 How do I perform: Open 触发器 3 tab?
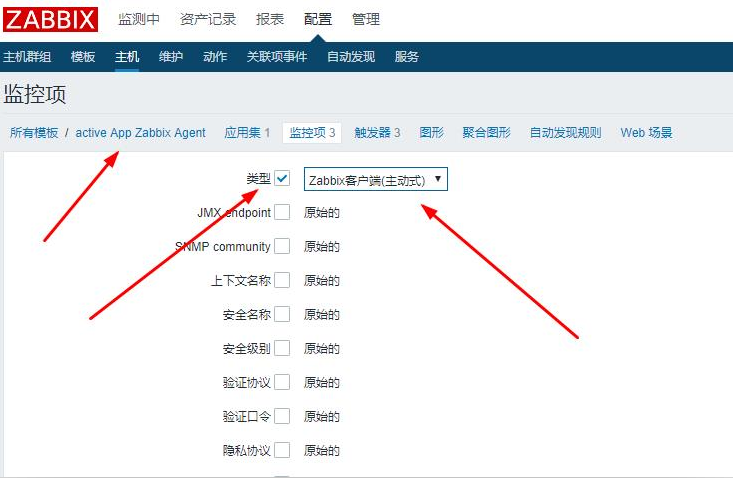coord(377,133)
